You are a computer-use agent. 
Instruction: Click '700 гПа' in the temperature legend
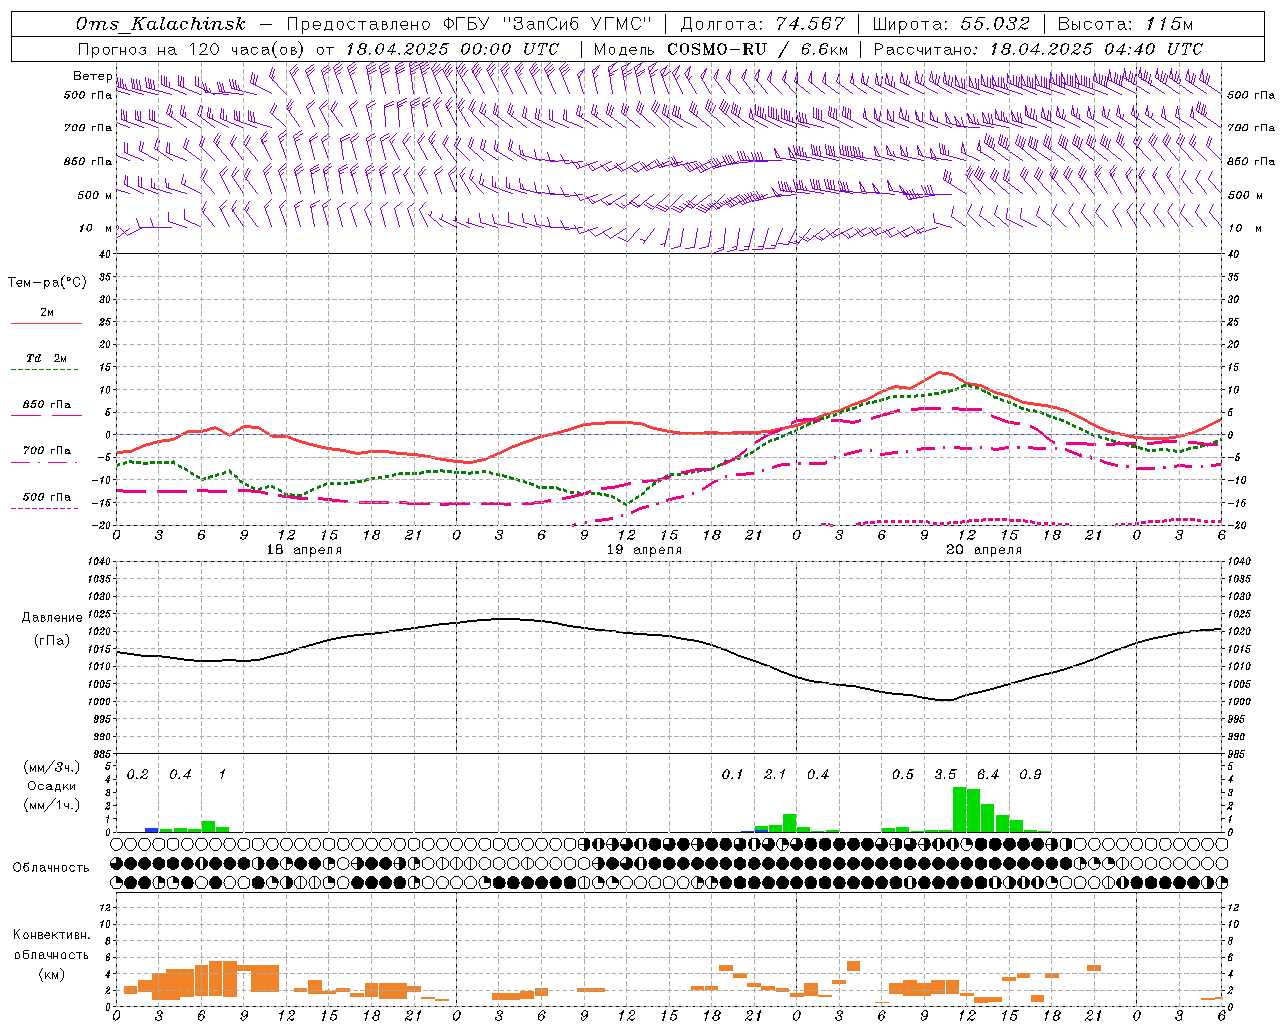(47, 451)
